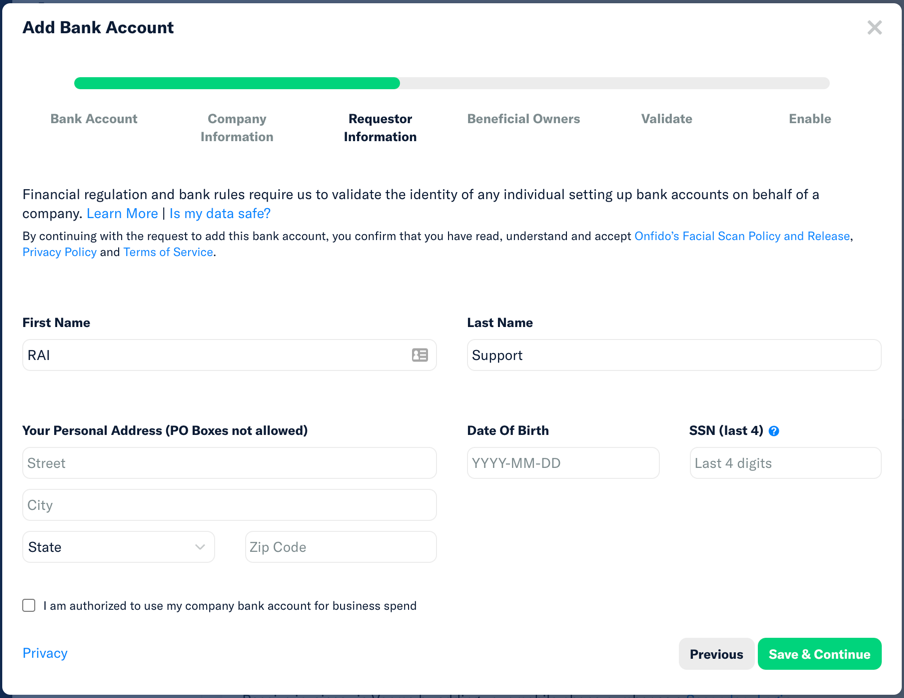
Task: Click Save & Continue
Action: (x=819, y=653)
